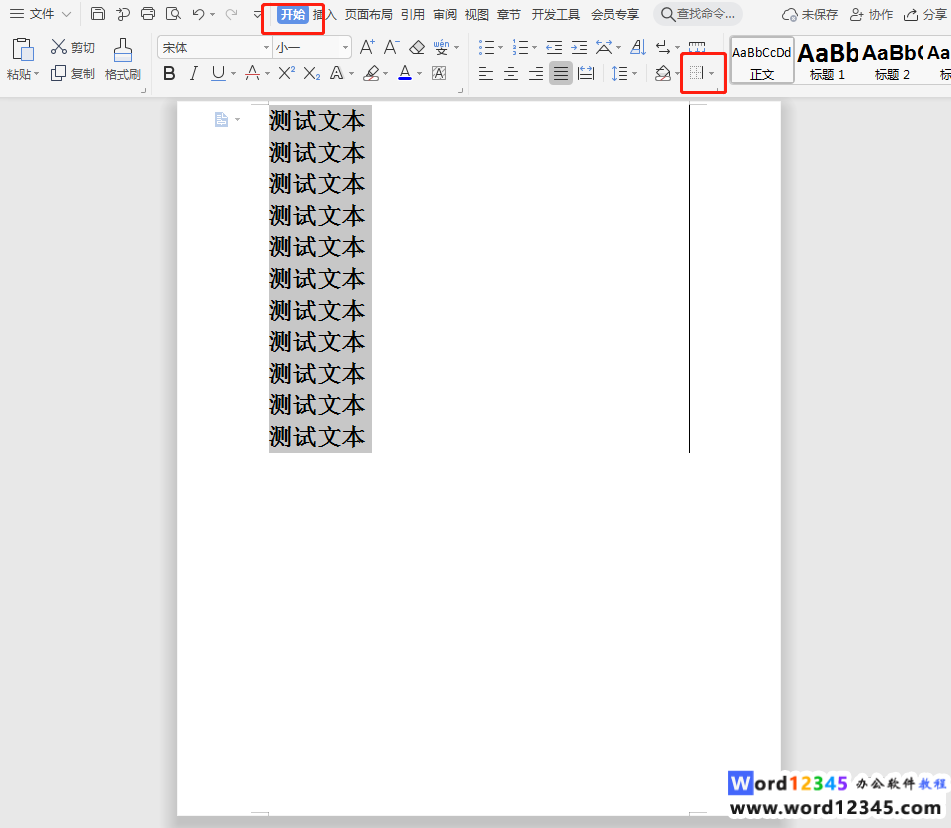The width and height of the screenshot is (951, 828).
Task: Toggle Italic formatting
Action: (193, 73)
